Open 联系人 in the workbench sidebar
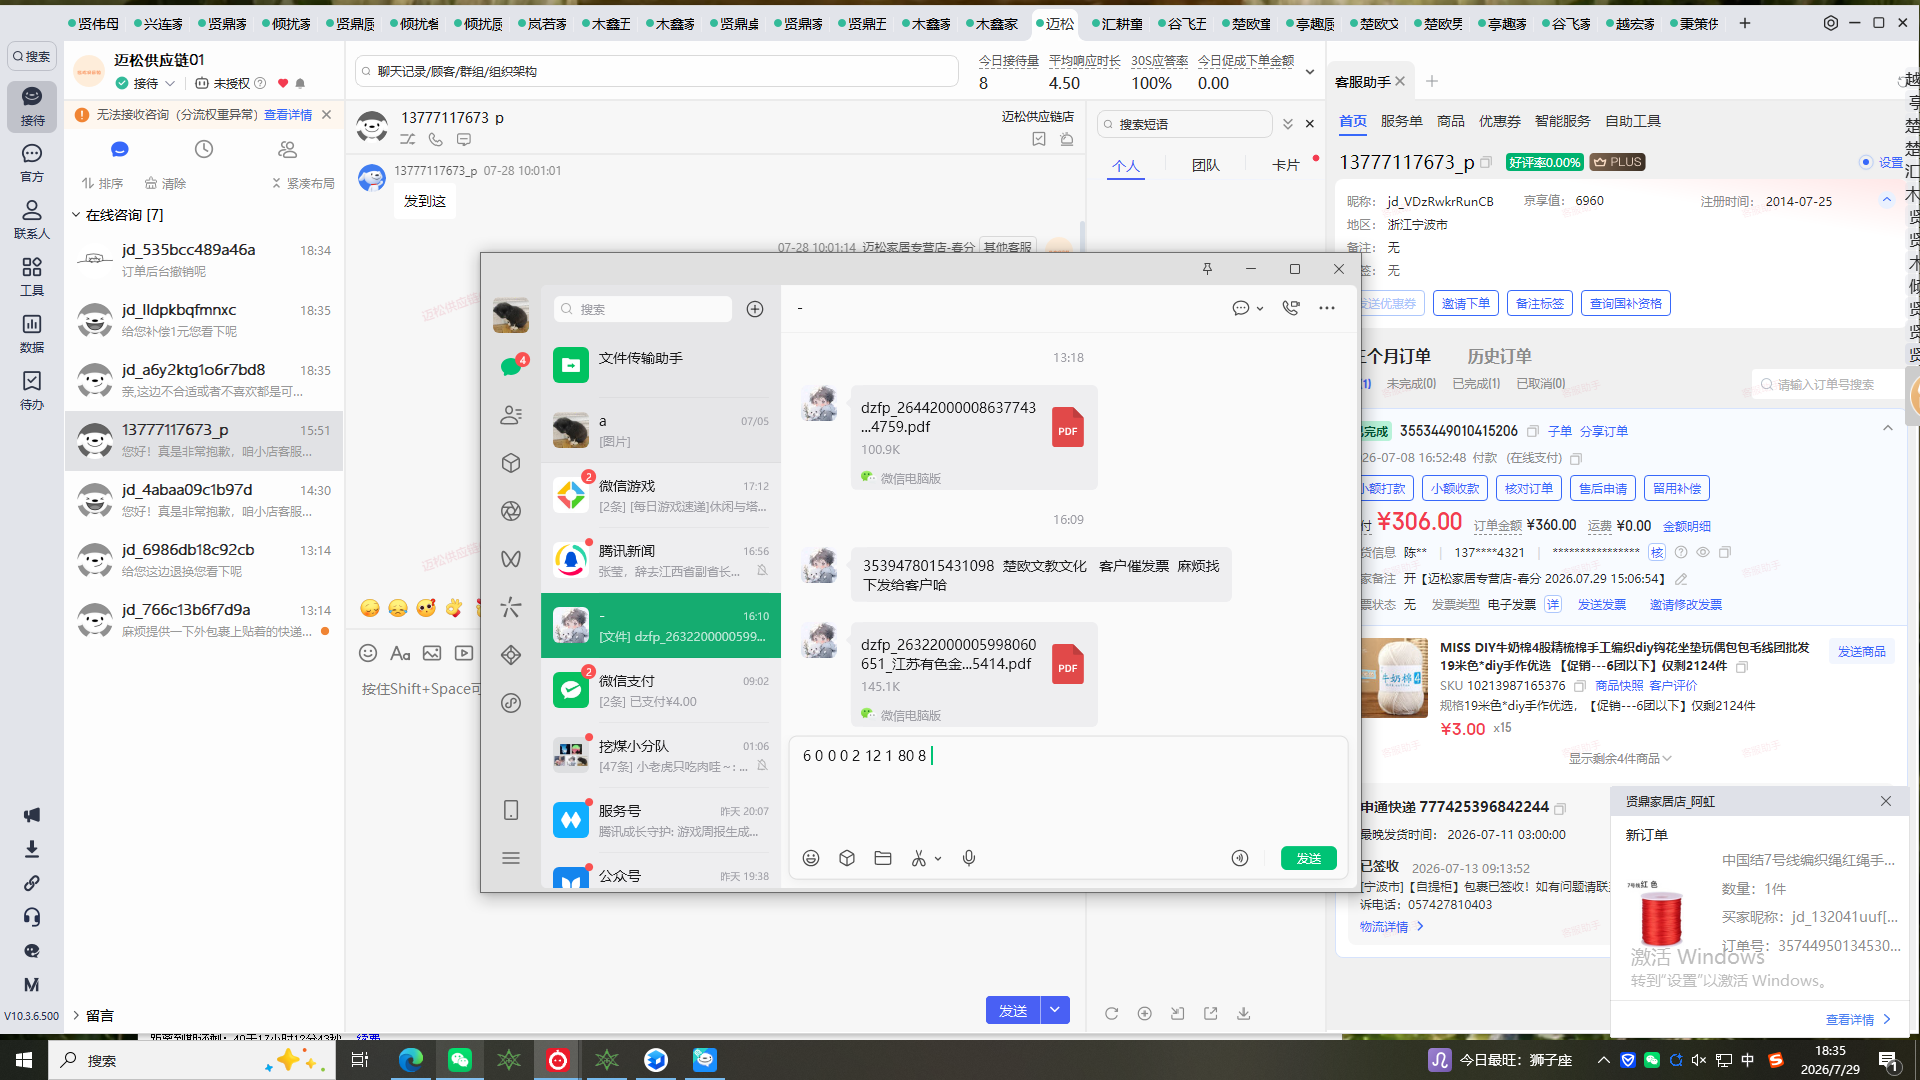Screen dimensions: 1920x1080 point(32,219)
